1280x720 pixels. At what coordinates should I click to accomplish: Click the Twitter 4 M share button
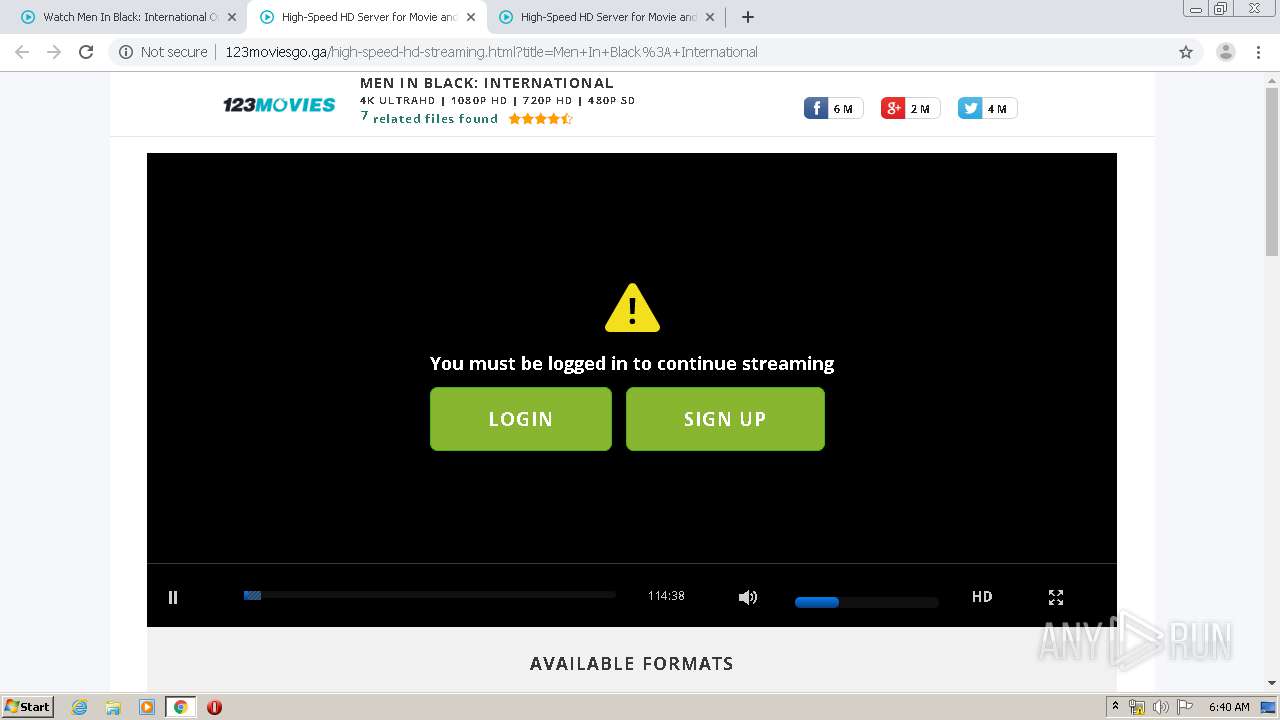(988, 108)
